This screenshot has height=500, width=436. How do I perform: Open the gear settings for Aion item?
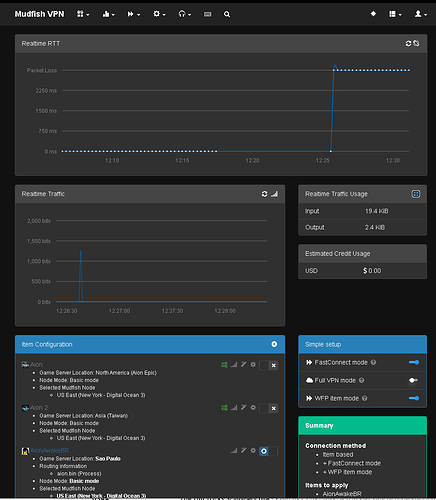(253, 365)
